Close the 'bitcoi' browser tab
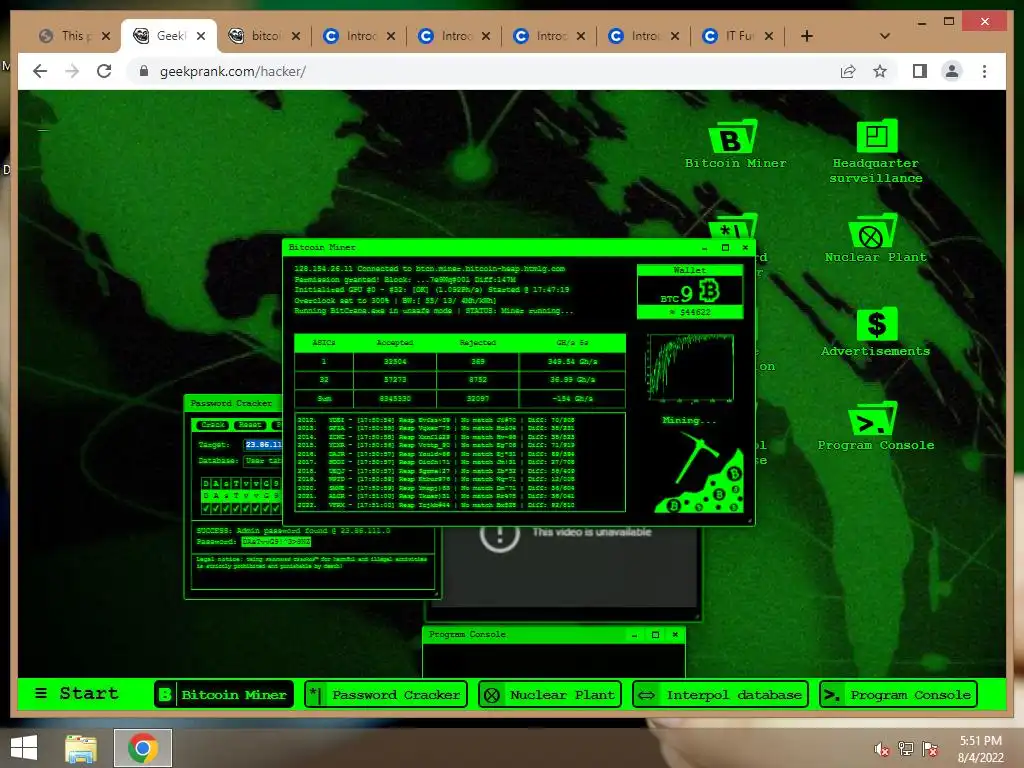Image resolution: width=1024 pixels, height=768 pixels. click(x=296, y=36)
